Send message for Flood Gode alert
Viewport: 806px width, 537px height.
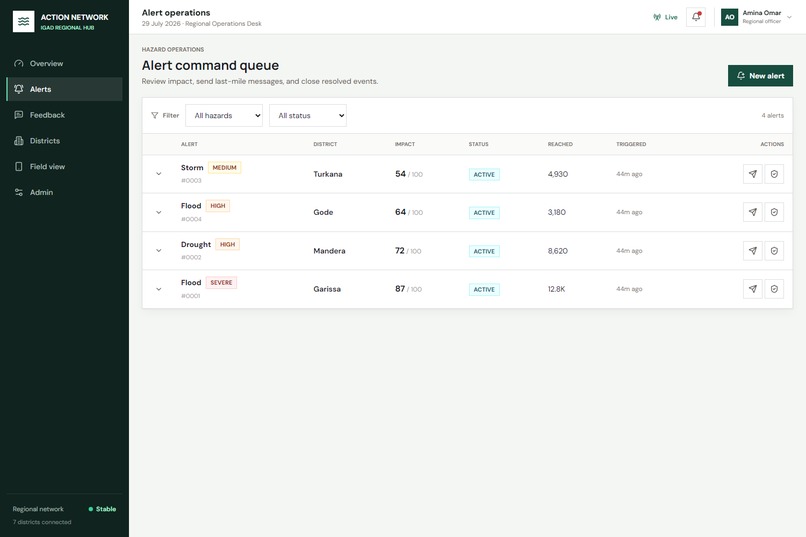pos(753,212)
